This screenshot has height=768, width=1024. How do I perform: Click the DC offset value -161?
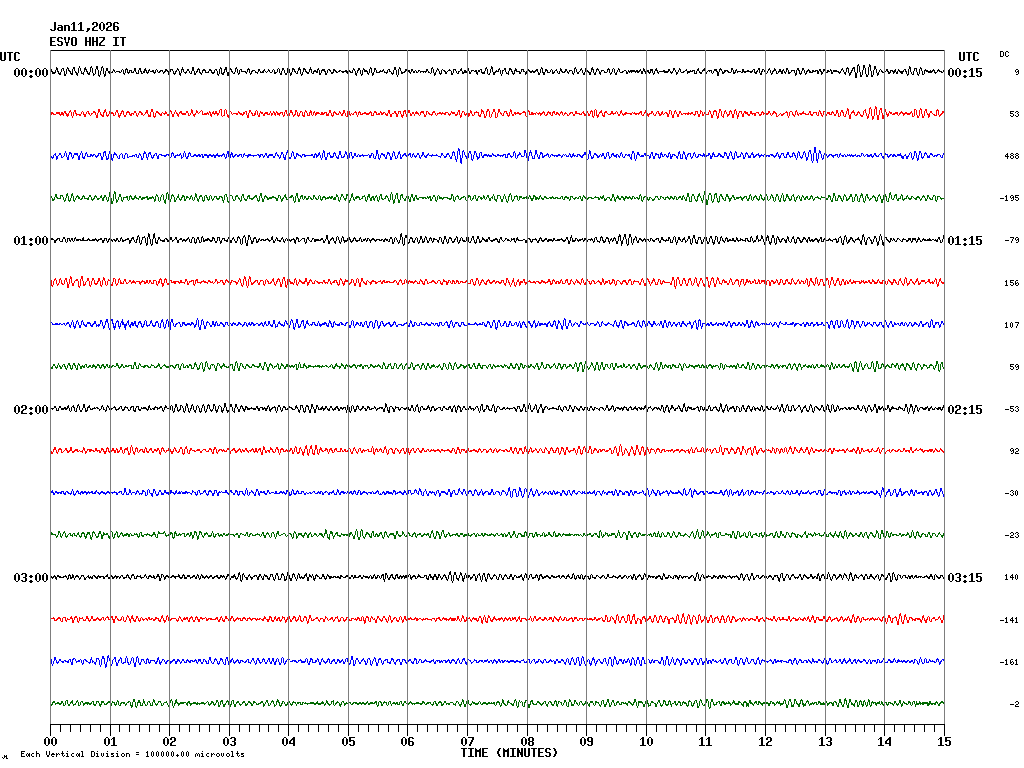click(1009, 662)
